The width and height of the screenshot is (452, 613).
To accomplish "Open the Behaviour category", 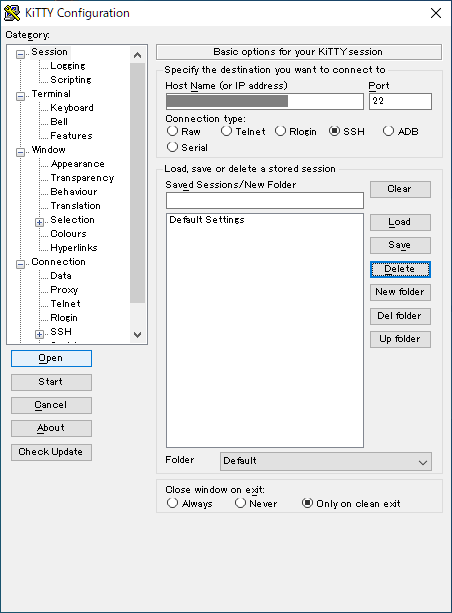I will pos(74,192).
